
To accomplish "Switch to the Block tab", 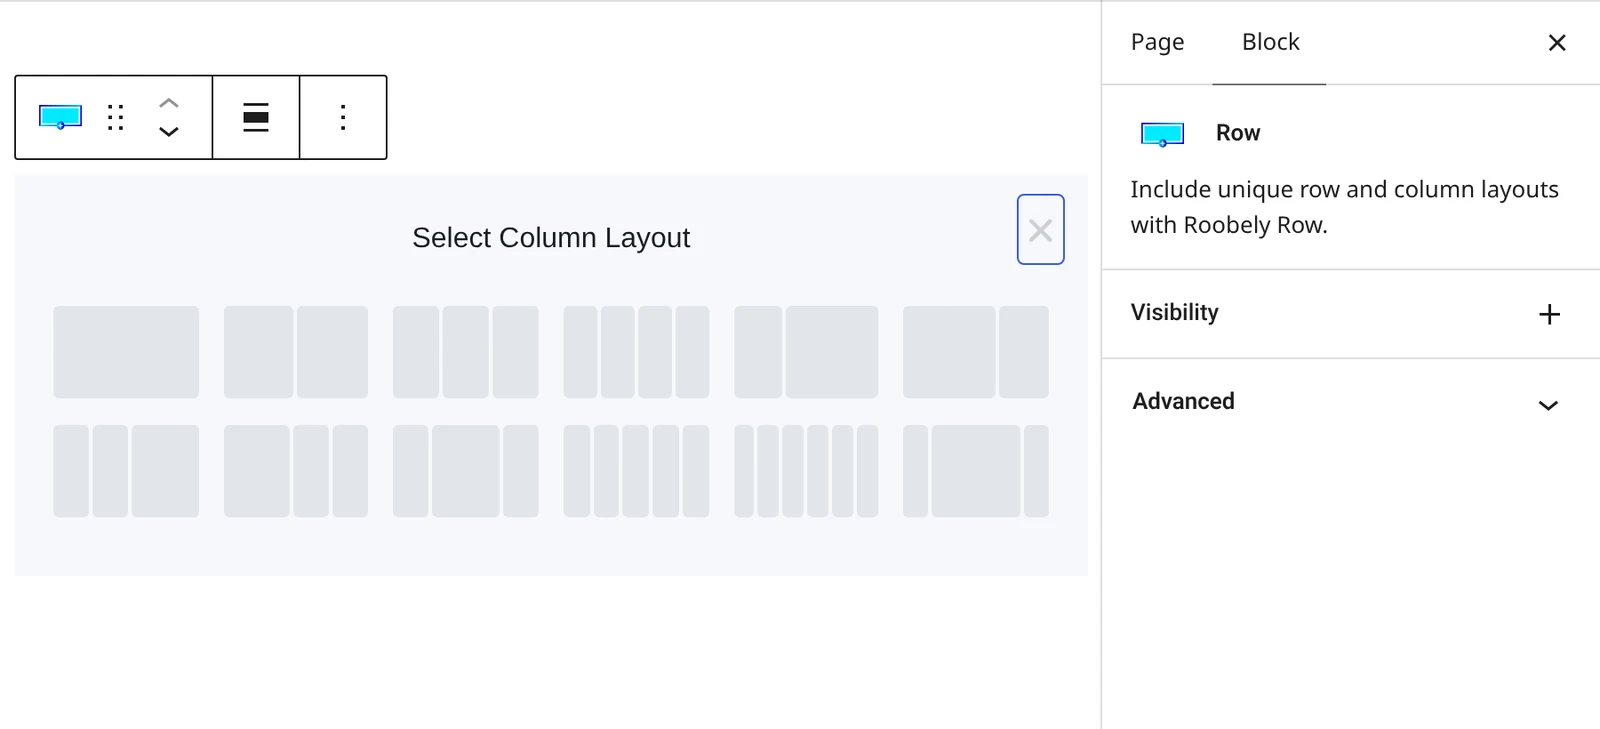I will click(1270, 42).
